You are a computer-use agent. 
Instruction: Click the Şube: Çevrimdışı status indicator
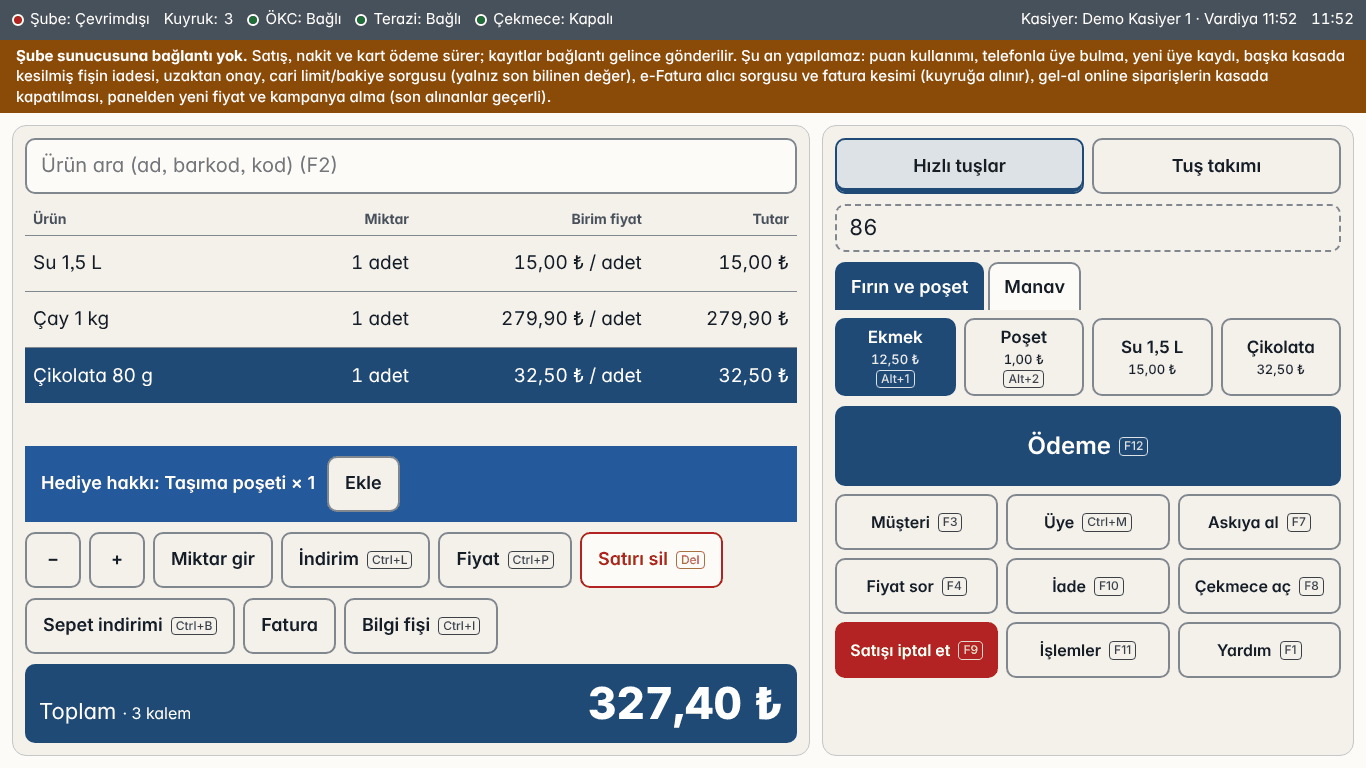tap(81, 19)
